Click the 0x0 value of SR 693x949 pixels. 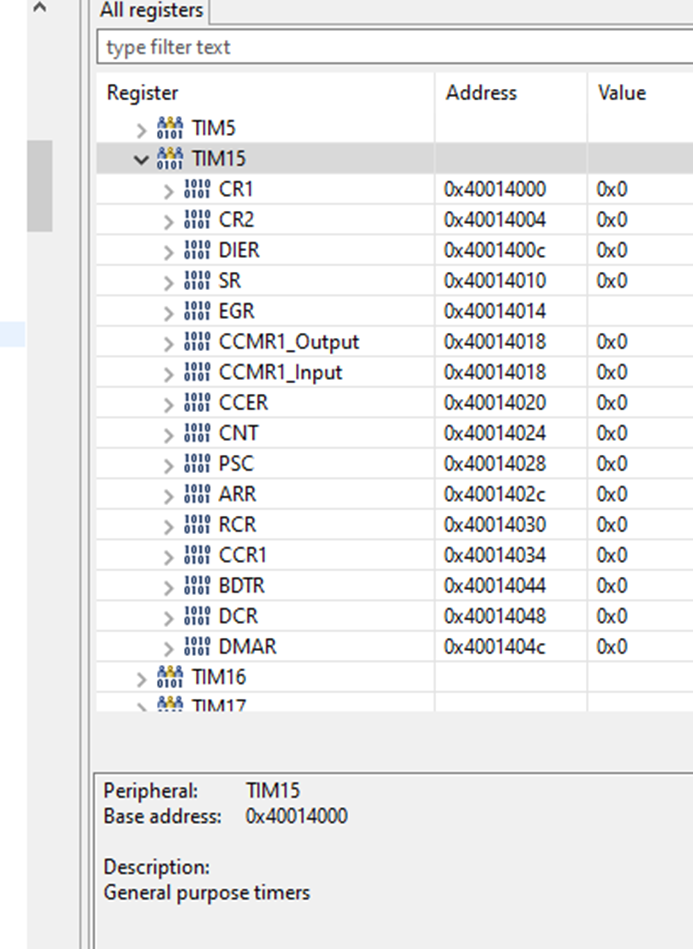pyautogui.click(x=612, y=280)
